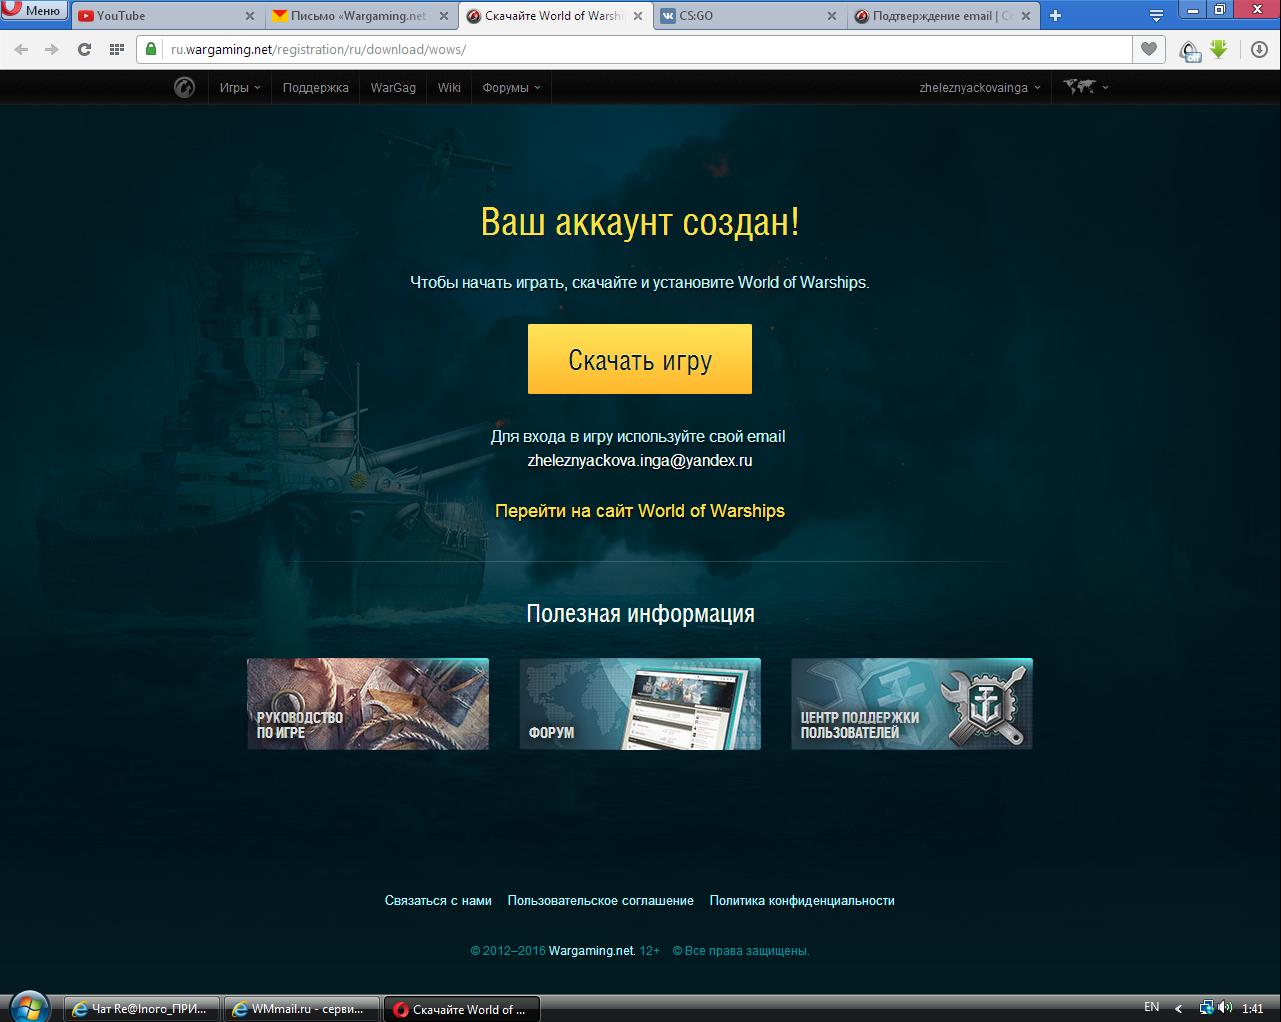The width and height of the screenshot is (1281, 1022).
Task: Click the browser forward arrow
Action: click(x=52, y=49)
